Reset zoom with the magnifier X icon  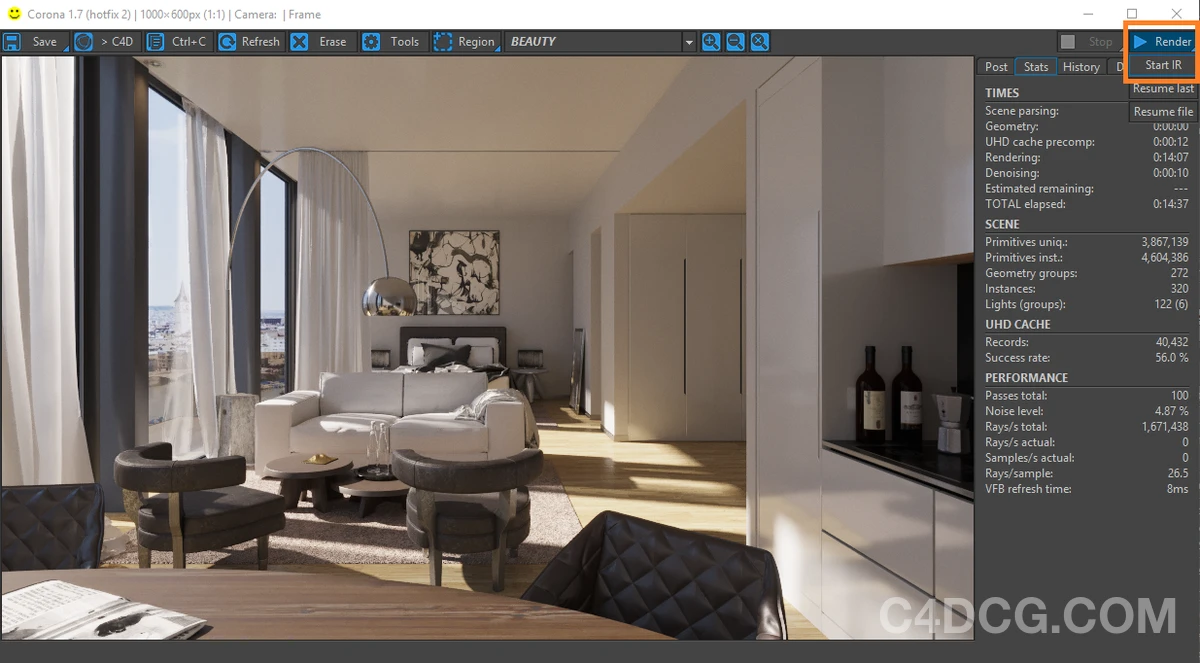click(760, 42)
